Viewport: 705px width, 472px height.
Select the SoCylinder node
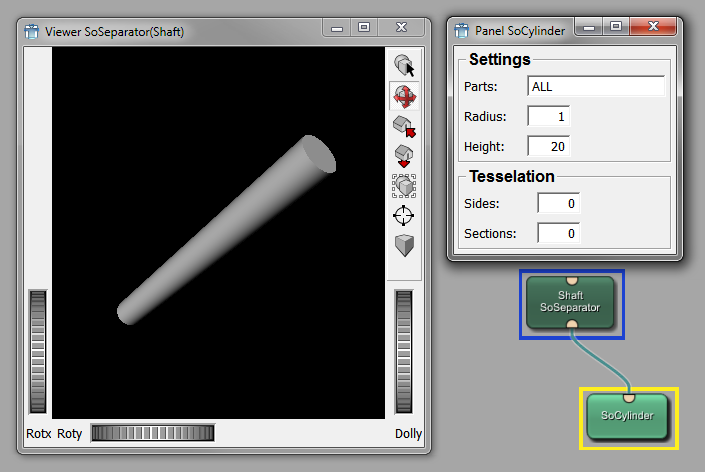coord(627,416)
